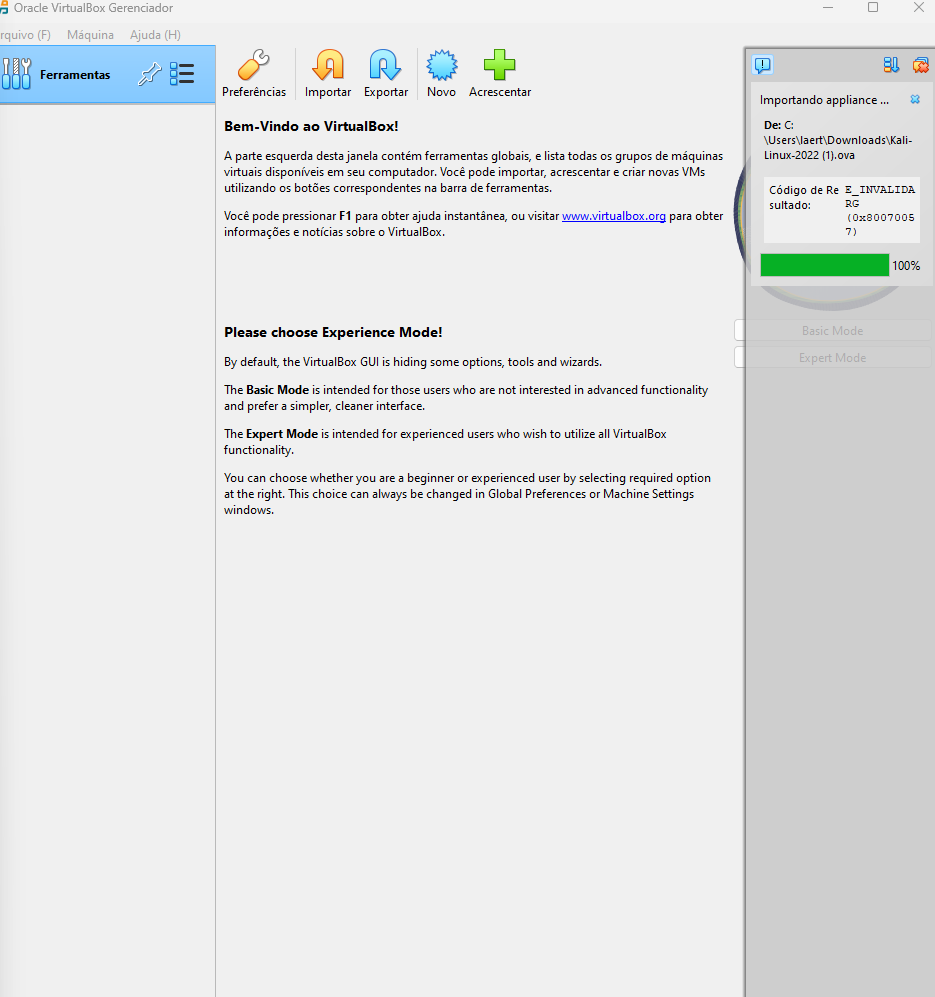935x997 pixels.
Task: Visit the www.virtualbox.org link
Action: pos(614,216)
